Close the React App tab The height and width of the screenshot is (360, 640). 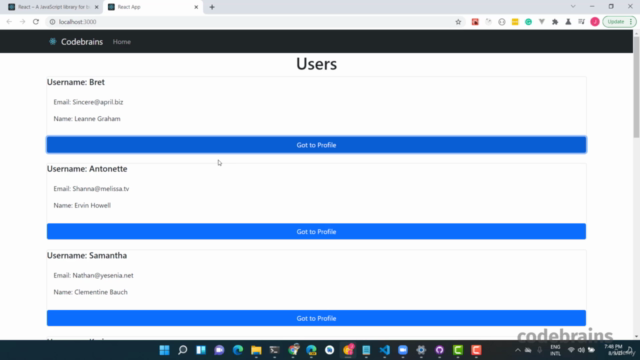click(196, 7)
